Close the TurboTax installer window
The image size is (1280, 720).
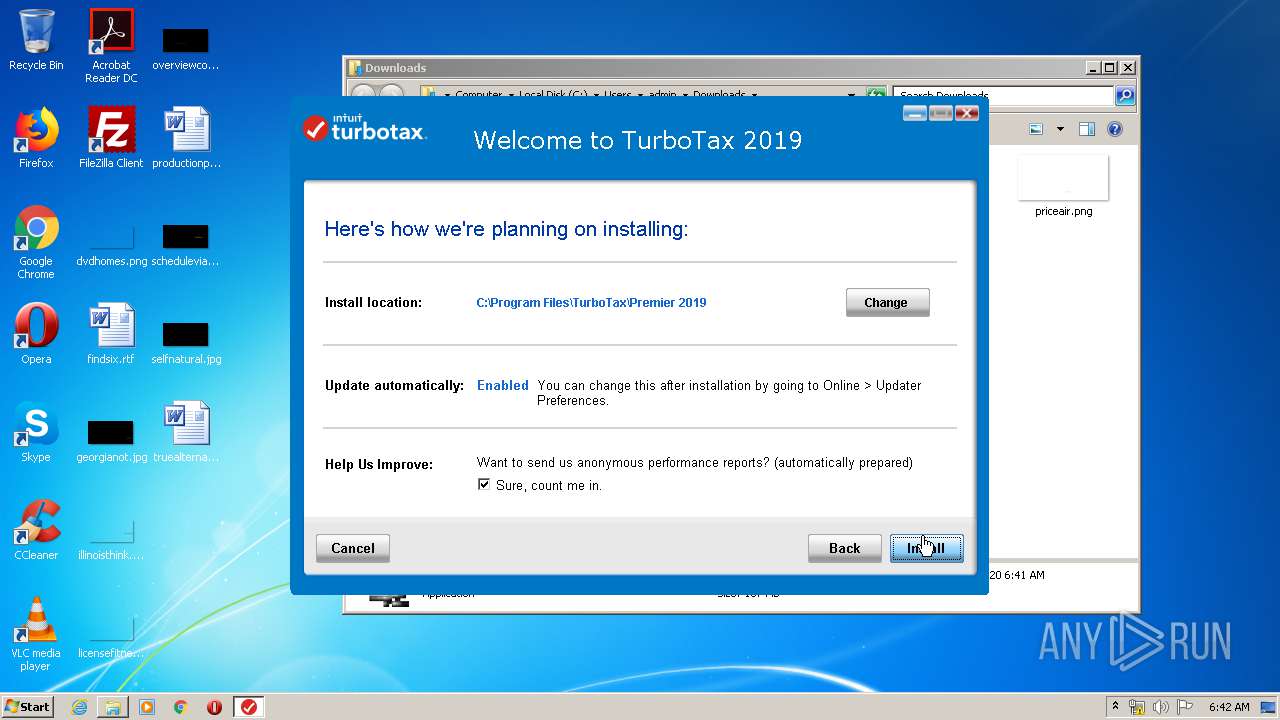(966, 113)
